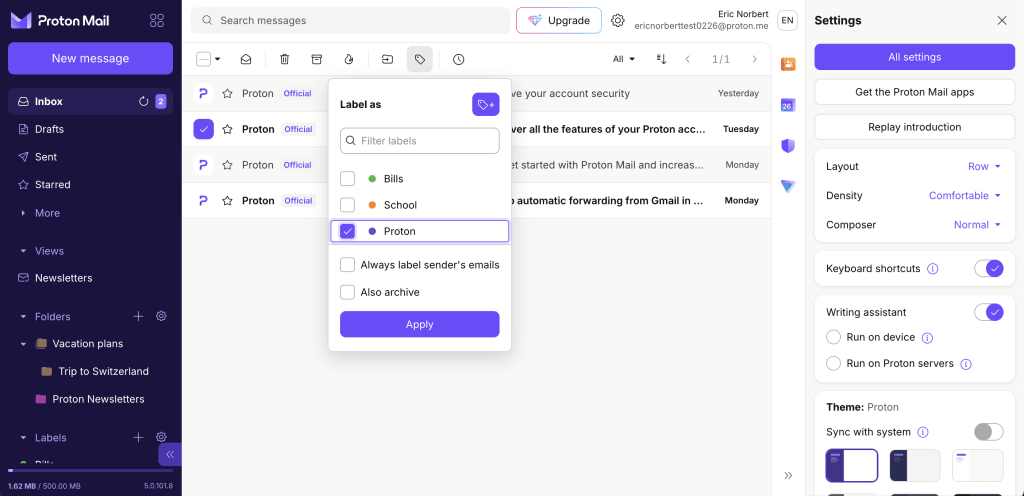This screenshot has height=496, width=1024.
Task: Open the Starred folder
Action: 90,185
